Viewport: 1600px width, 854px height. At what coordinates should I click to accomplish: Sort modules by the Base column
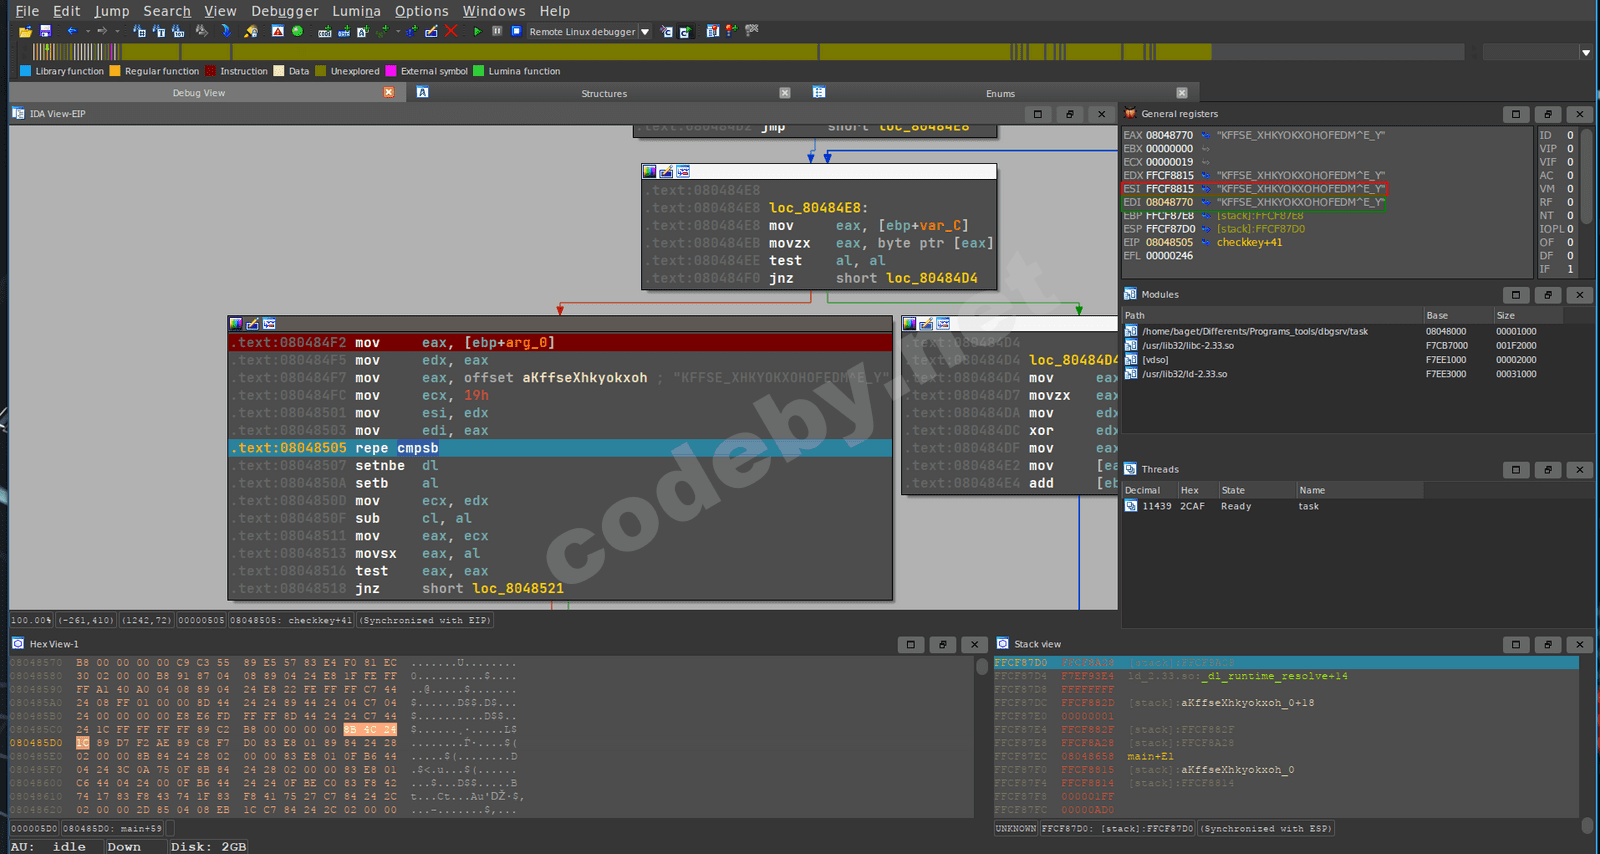click(1458, 315)
